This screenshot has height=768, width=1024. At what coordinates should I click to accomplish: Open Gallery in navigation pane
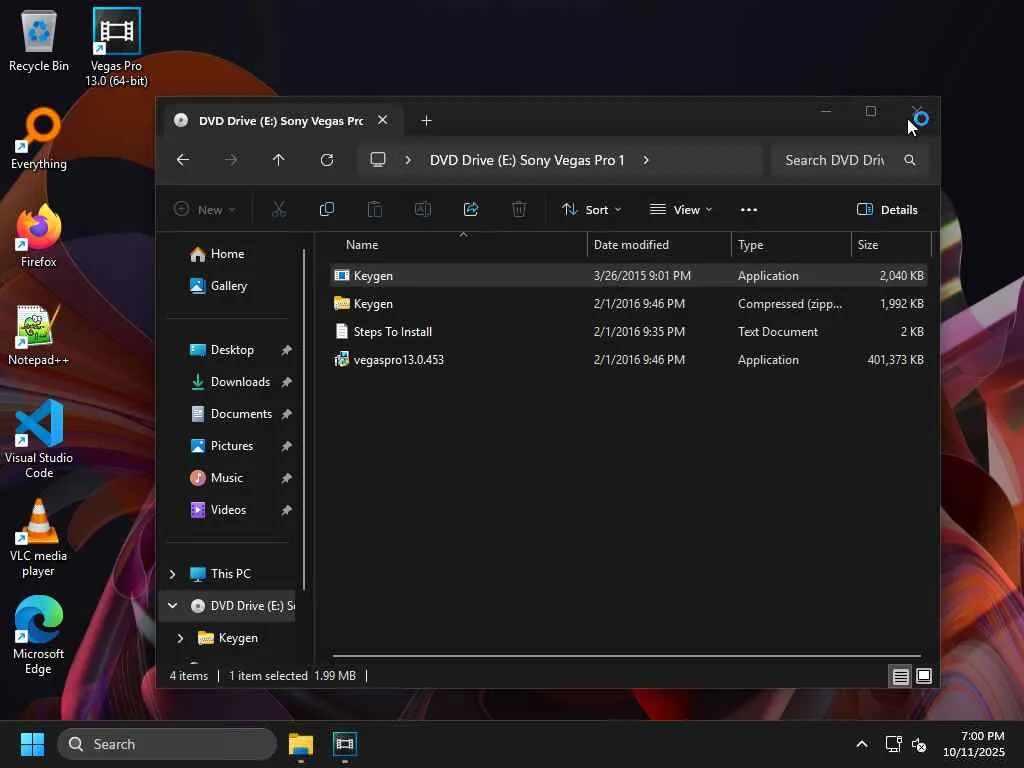229,286
